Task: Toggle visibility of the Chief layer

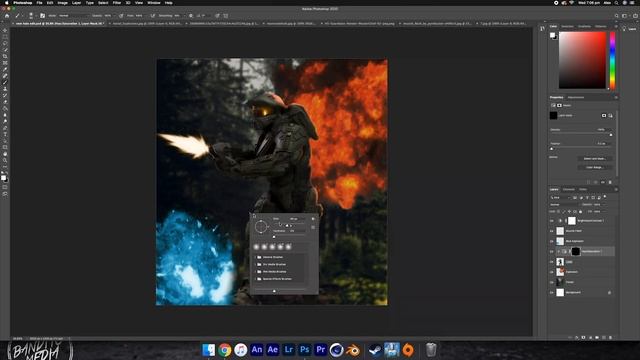Action: pos(552,262)
